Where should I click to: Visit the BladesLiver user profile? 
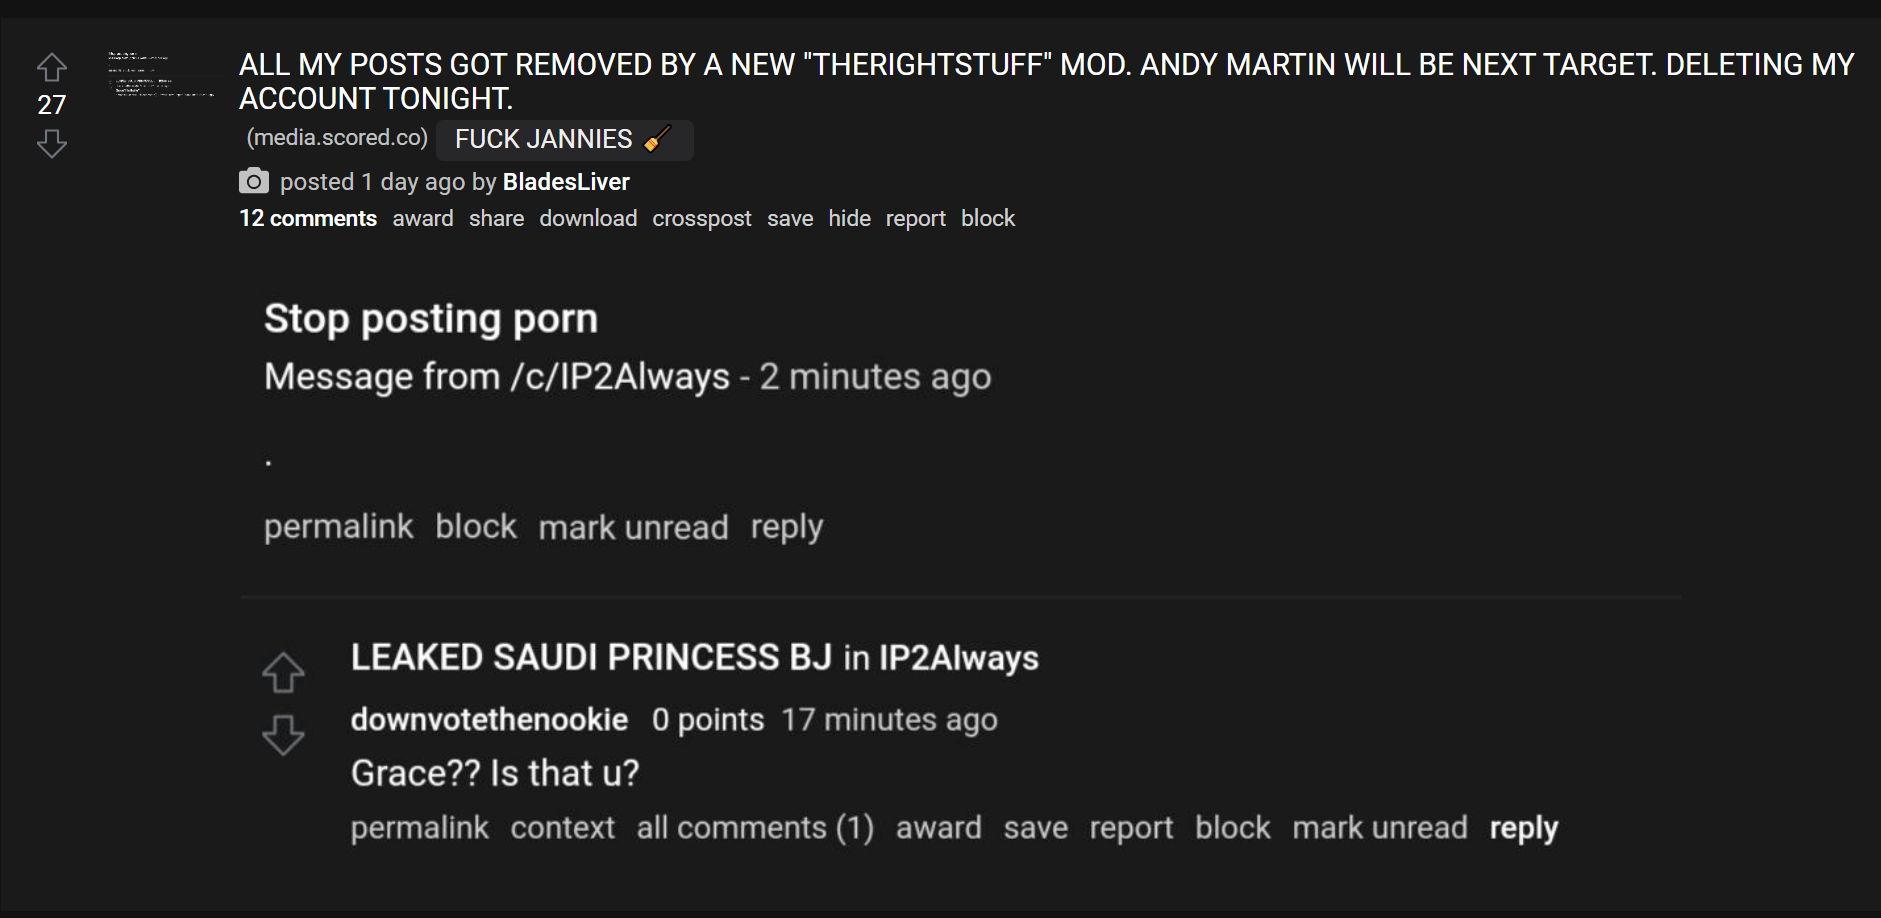566,182
